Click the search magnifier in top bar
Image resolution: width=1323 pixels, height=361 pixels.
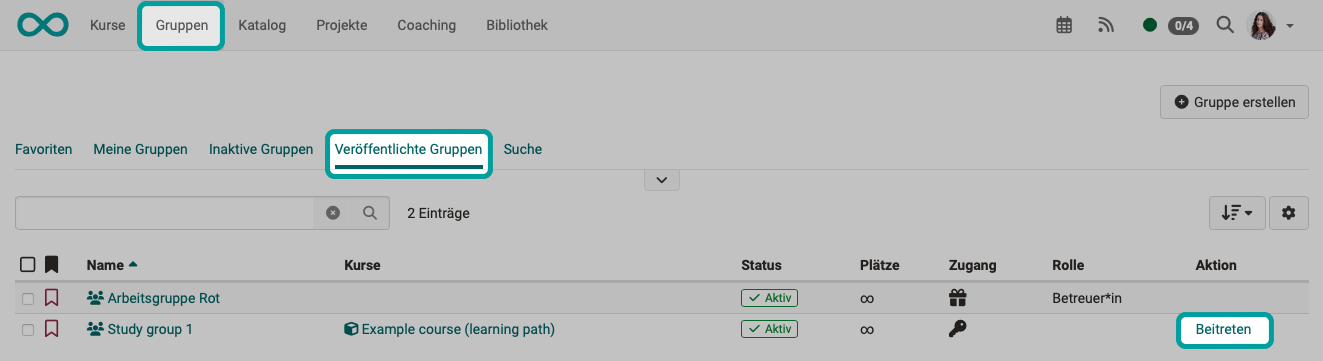1224,25
